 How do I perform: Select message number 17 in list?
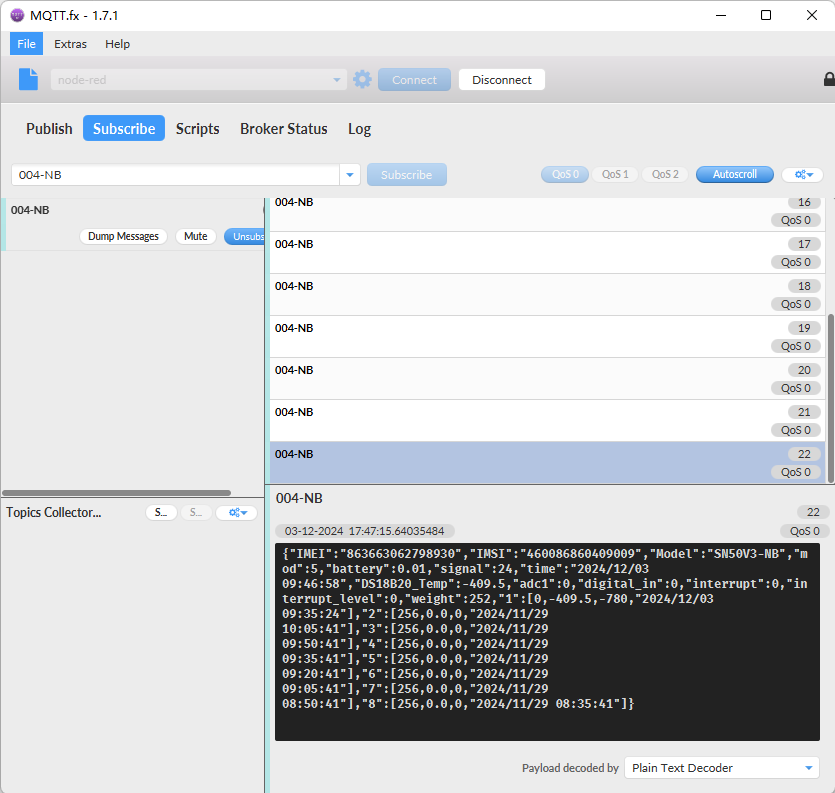(547, 252)
